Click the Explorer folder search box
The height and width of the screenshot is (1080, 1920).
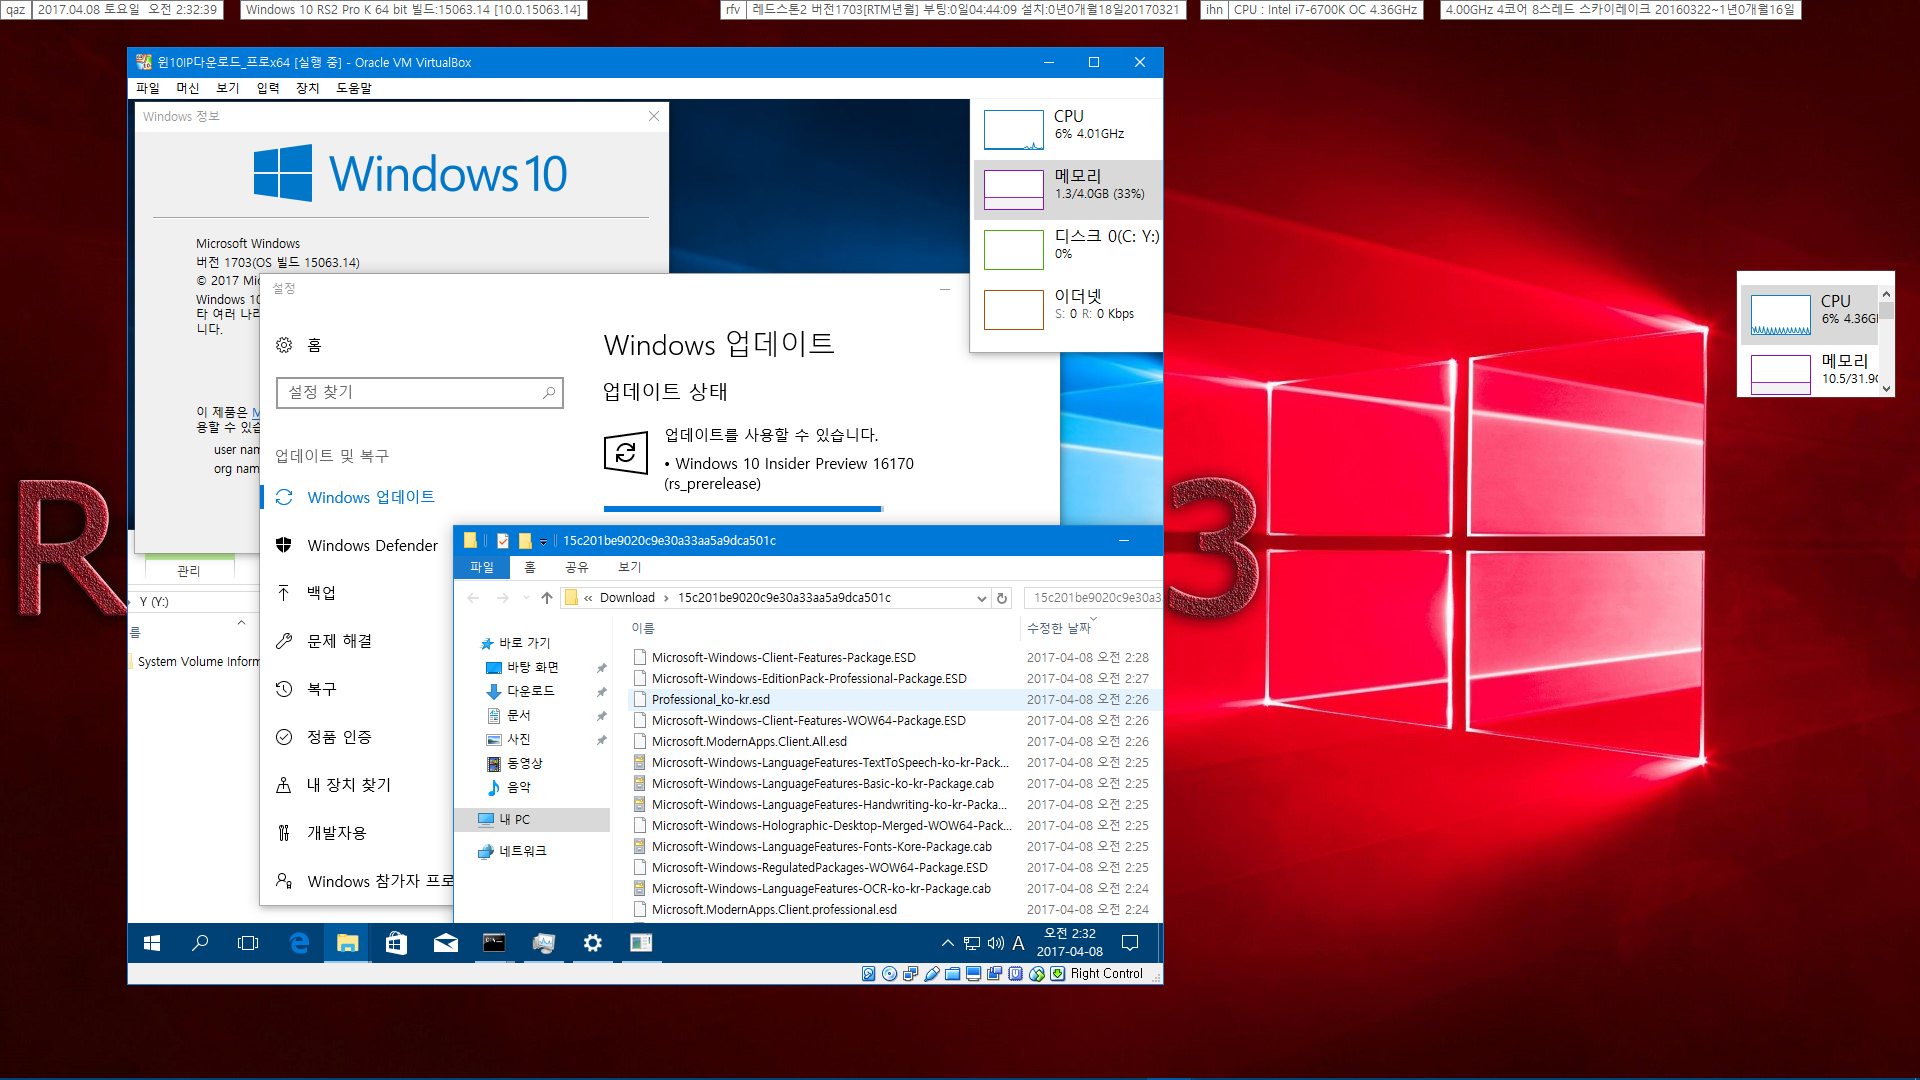pos(1093,598)
